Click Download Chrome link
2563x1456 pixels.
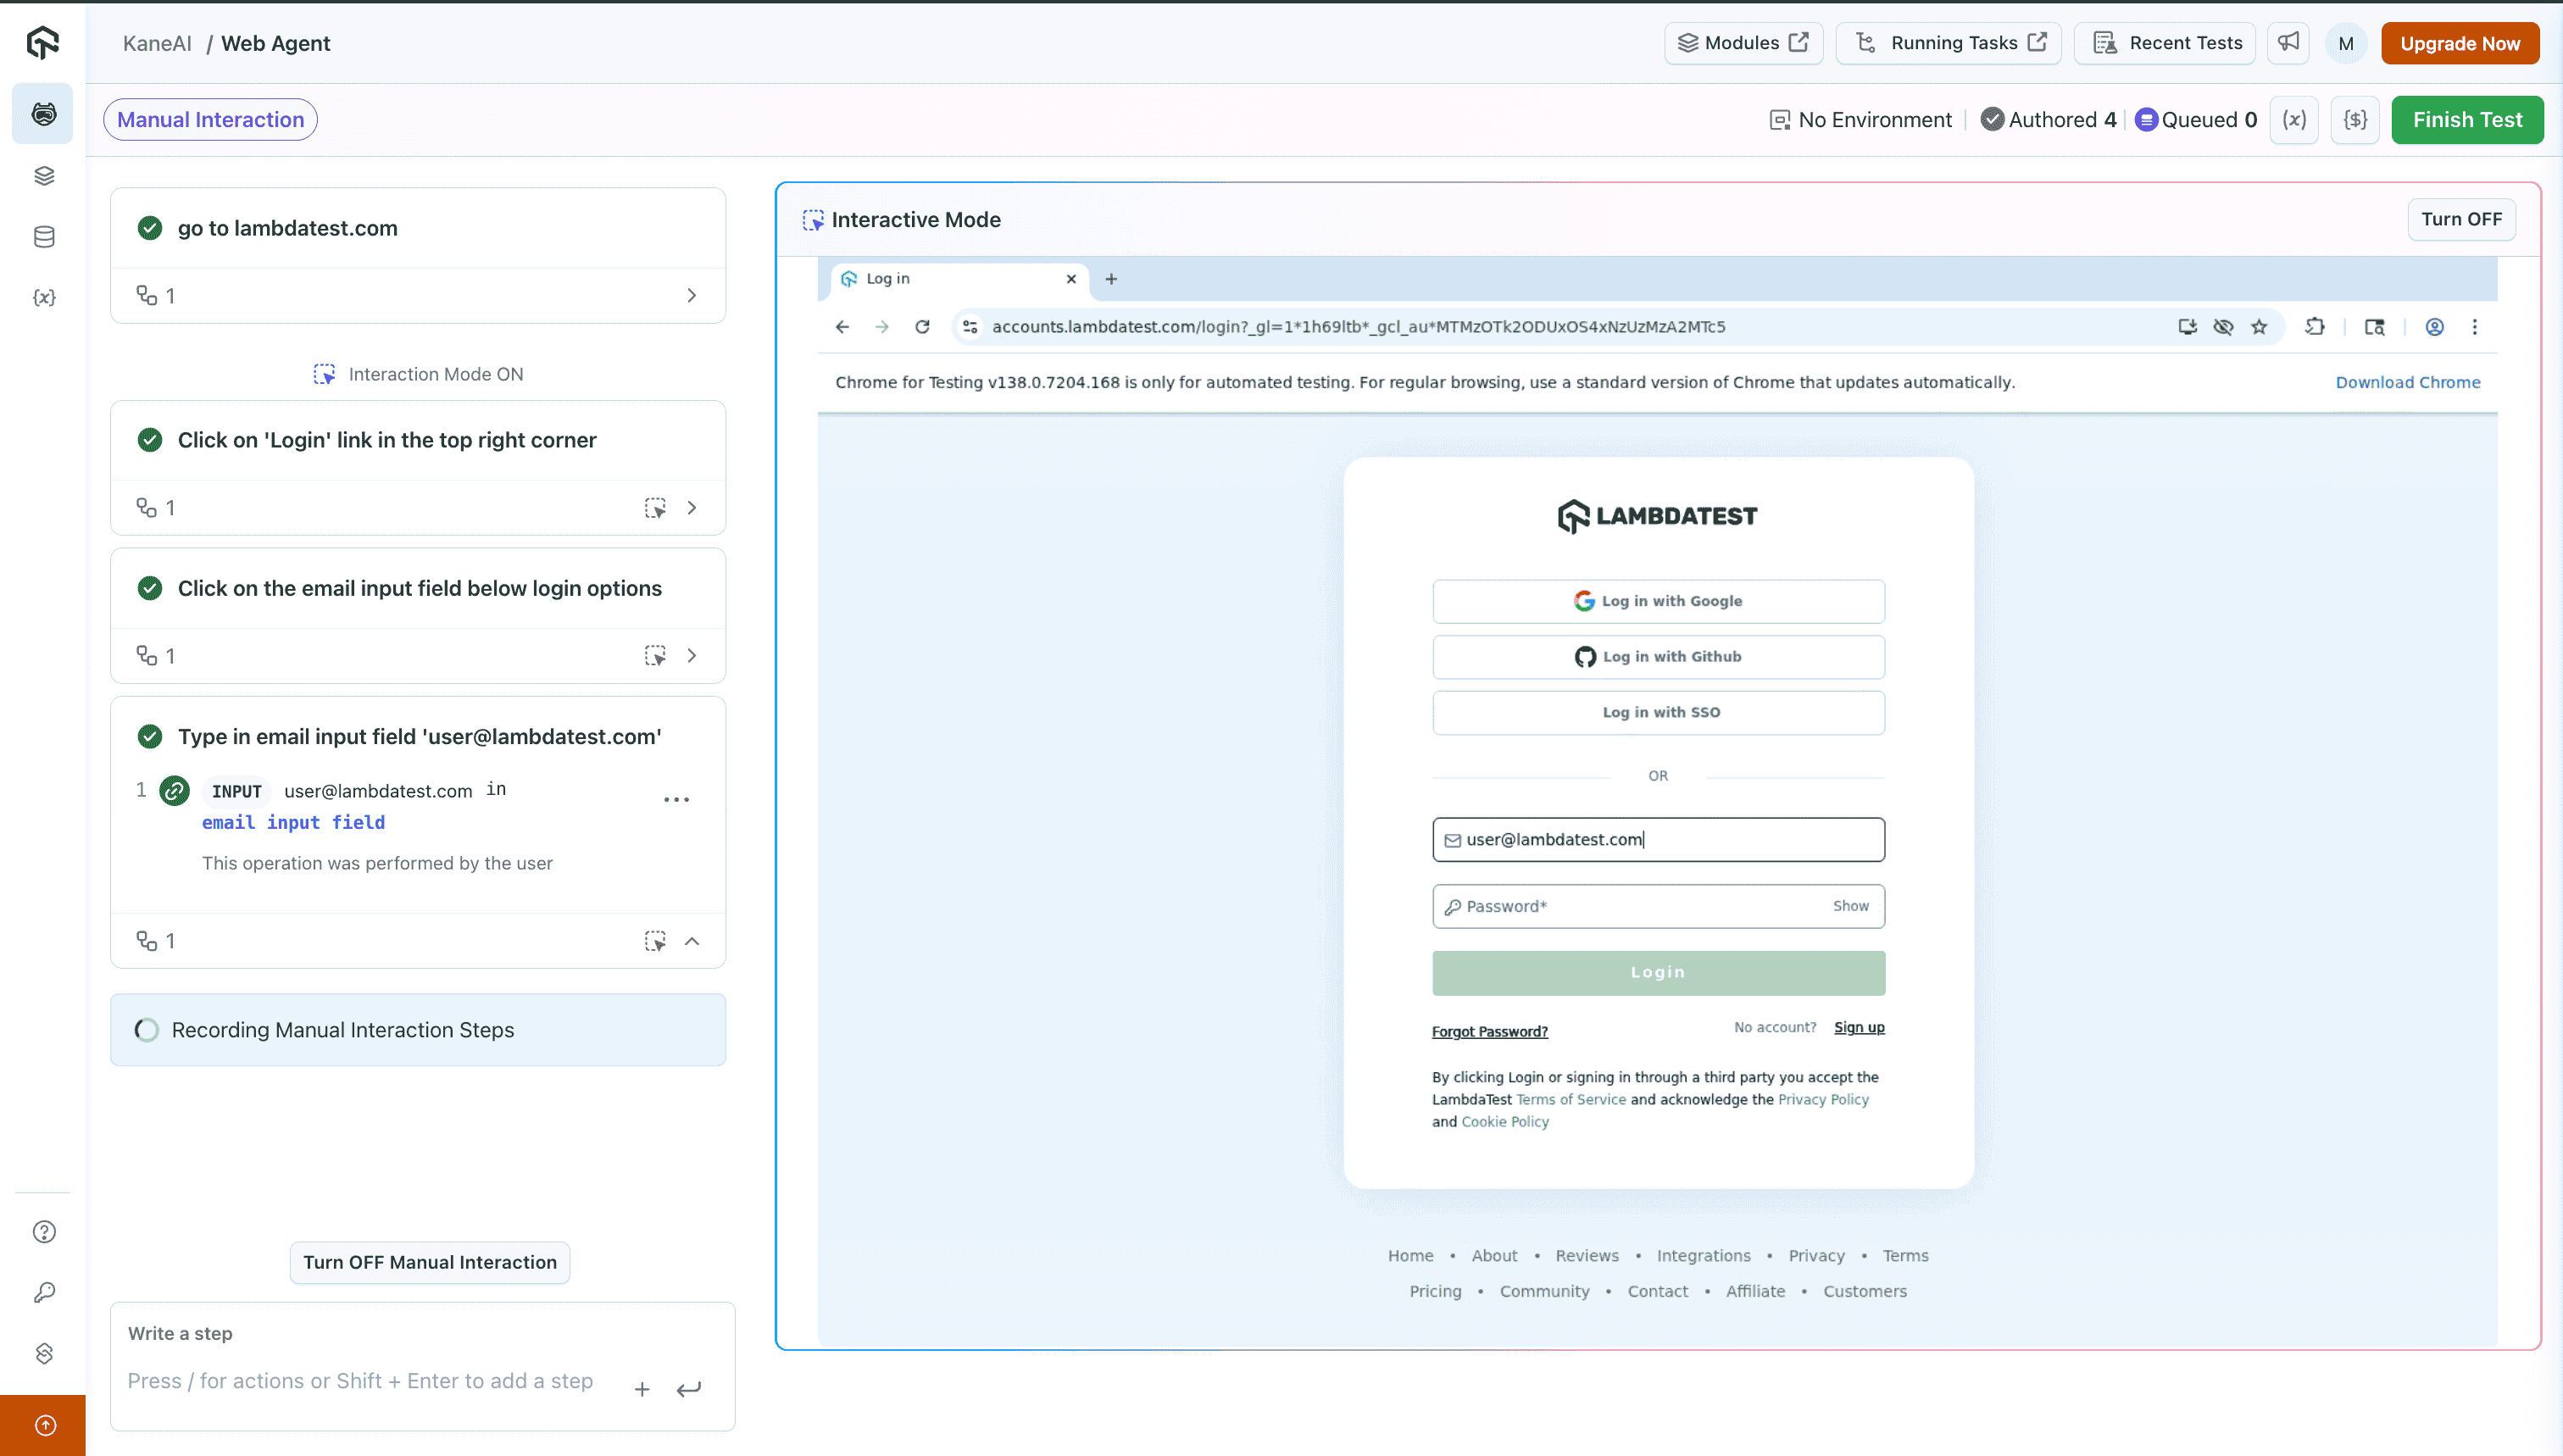pyautogui.click(x=2407, y=383)
